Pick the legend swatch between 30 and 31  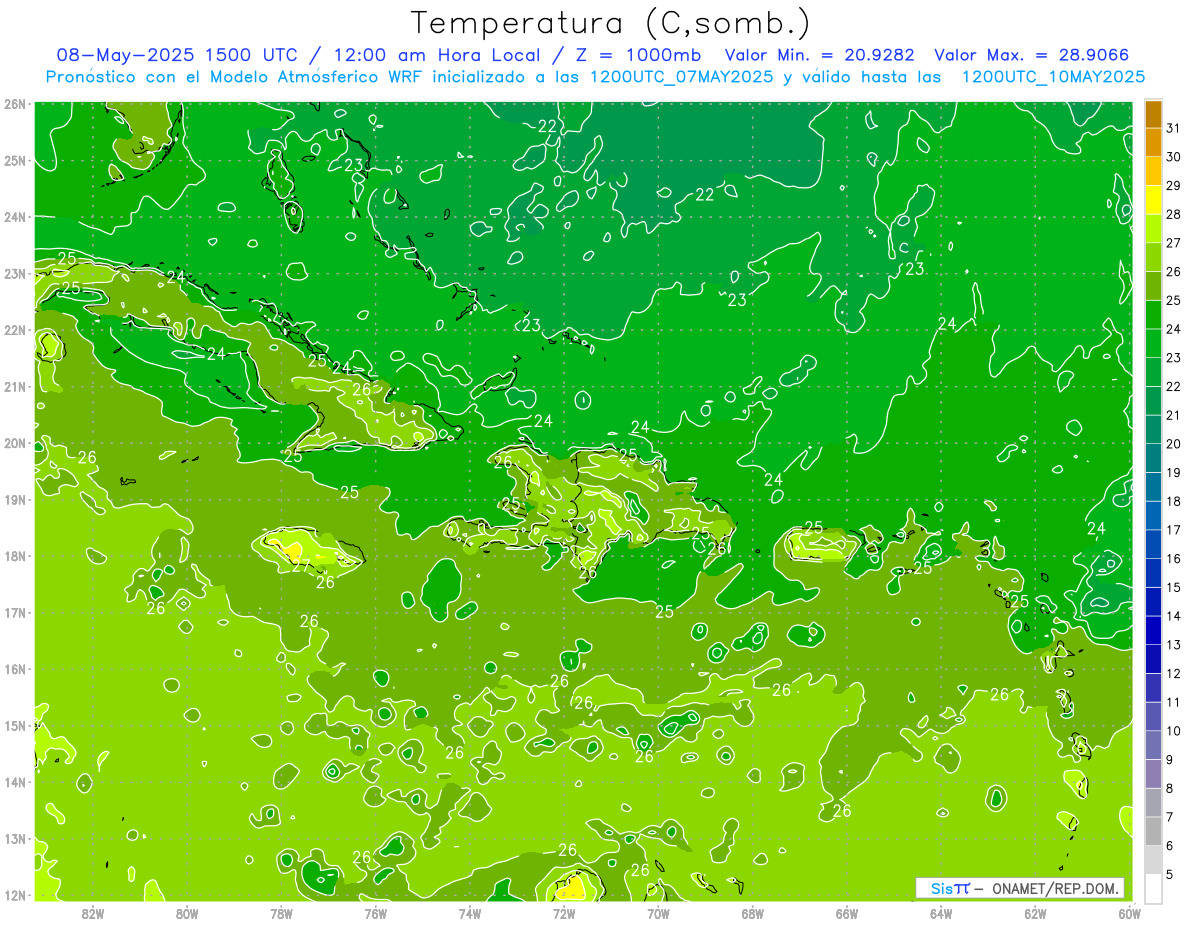(x=1153, y=143)
